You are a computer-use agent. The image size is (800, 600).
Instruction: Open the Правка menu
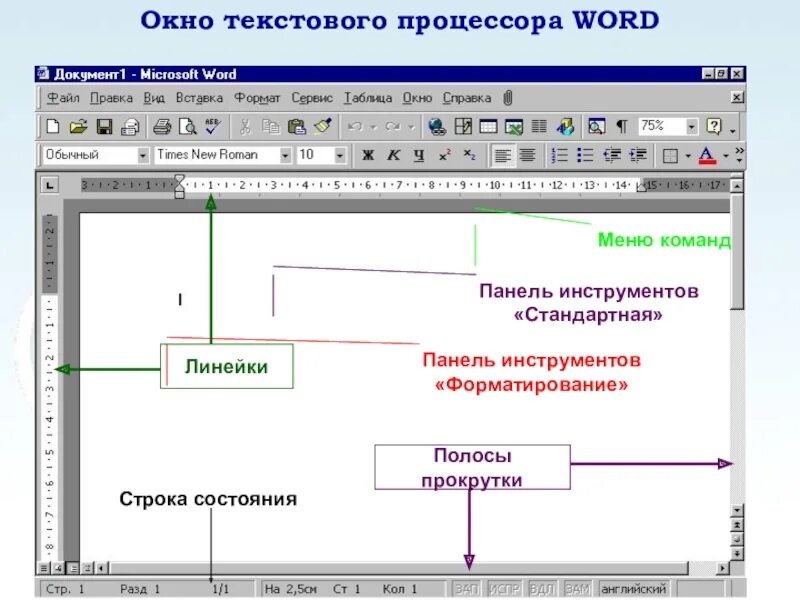(111, 98)
